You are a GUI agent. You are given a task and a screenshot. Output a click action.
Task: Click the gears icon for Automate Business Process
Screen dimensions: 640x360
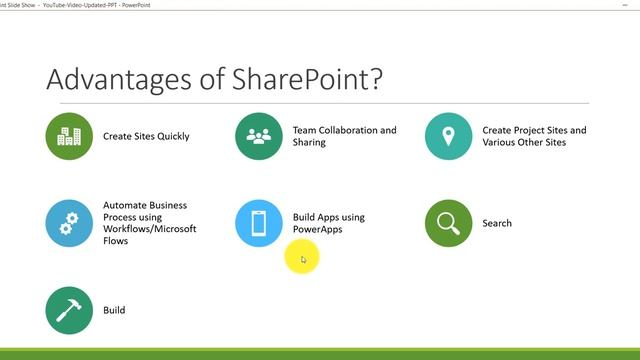pos(69,223)
